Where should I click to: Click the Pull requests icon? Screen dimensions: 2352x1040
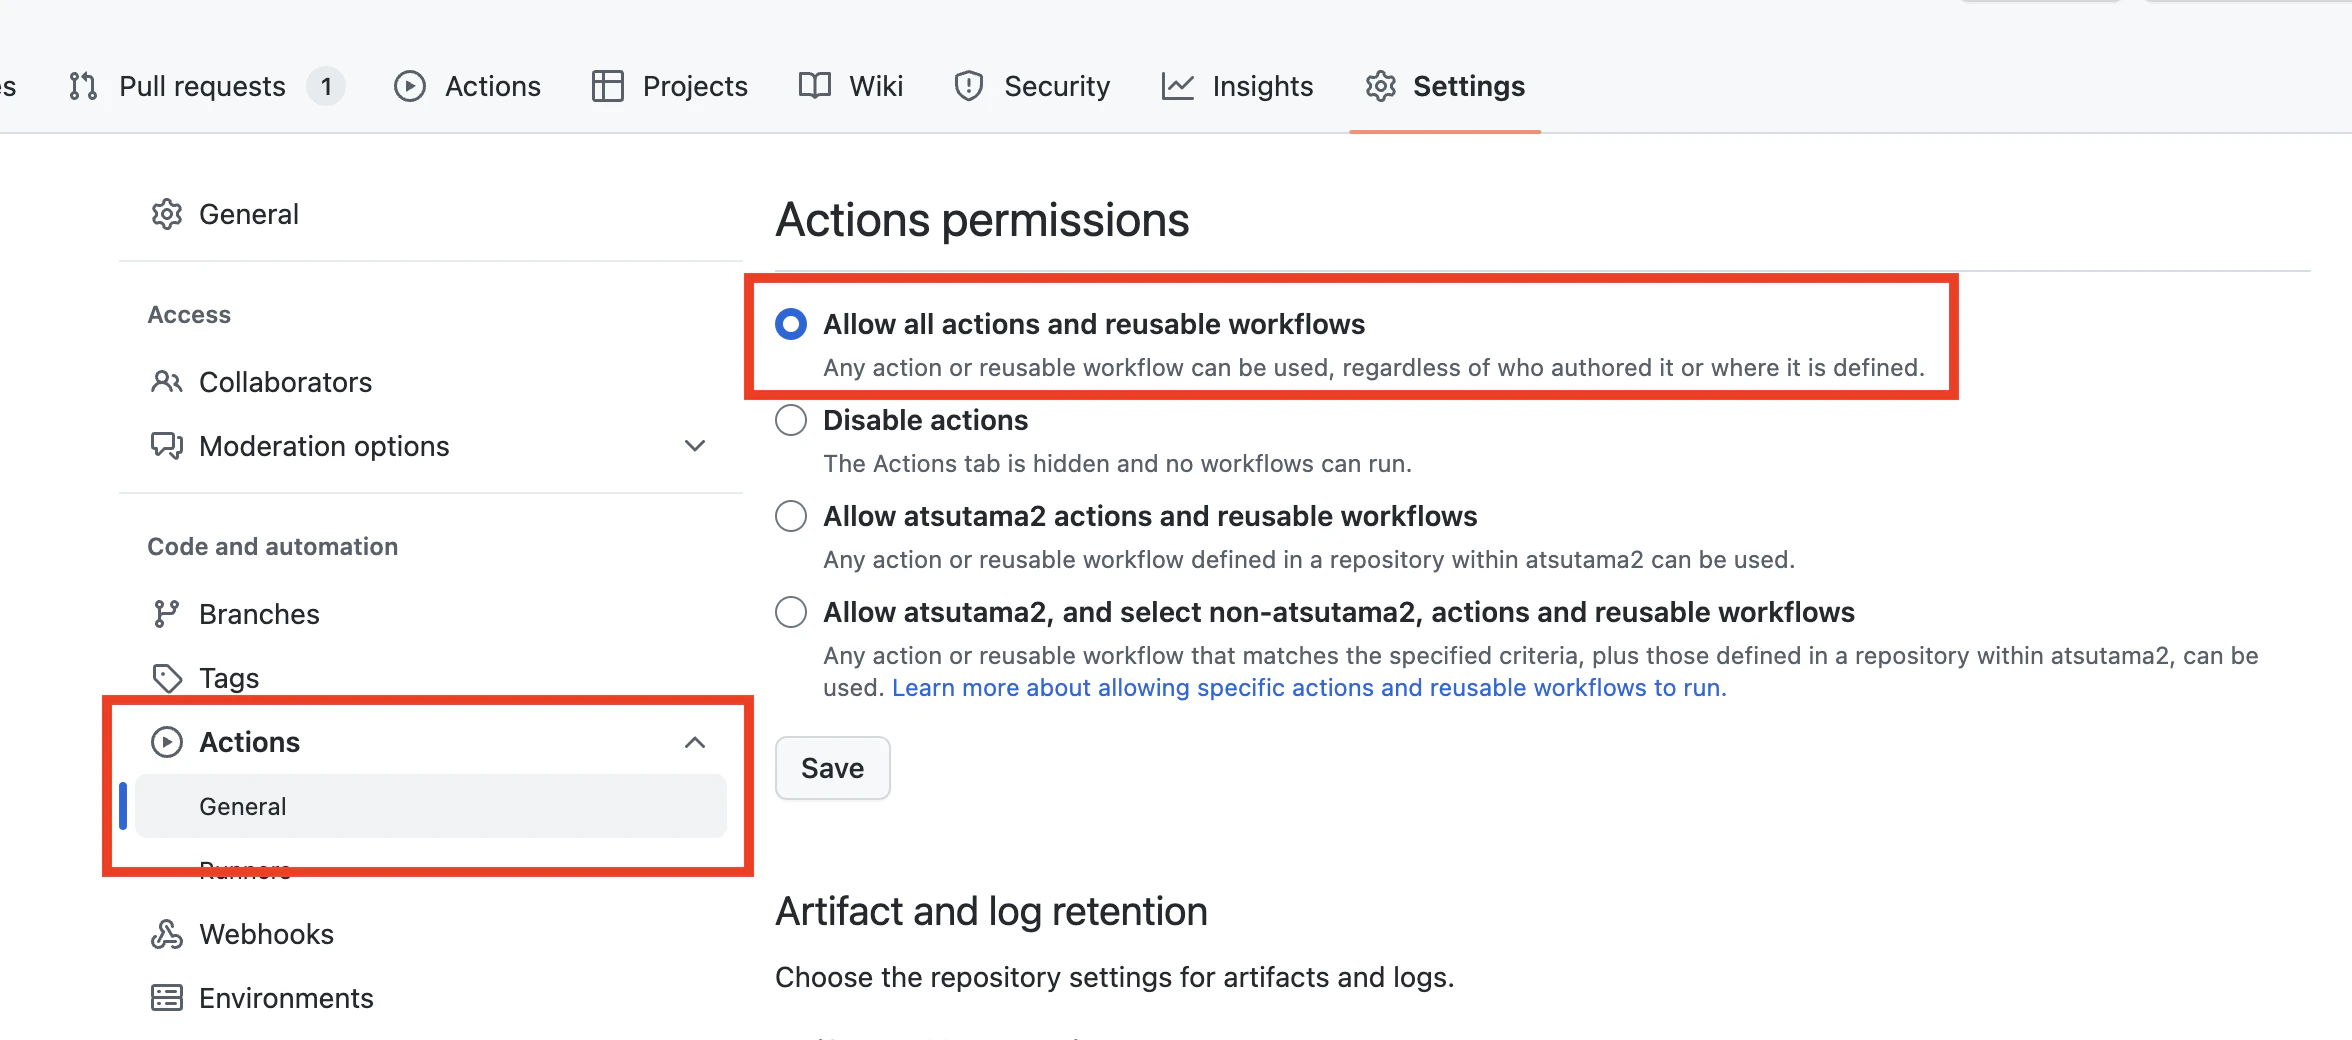[x=83, y=86]
